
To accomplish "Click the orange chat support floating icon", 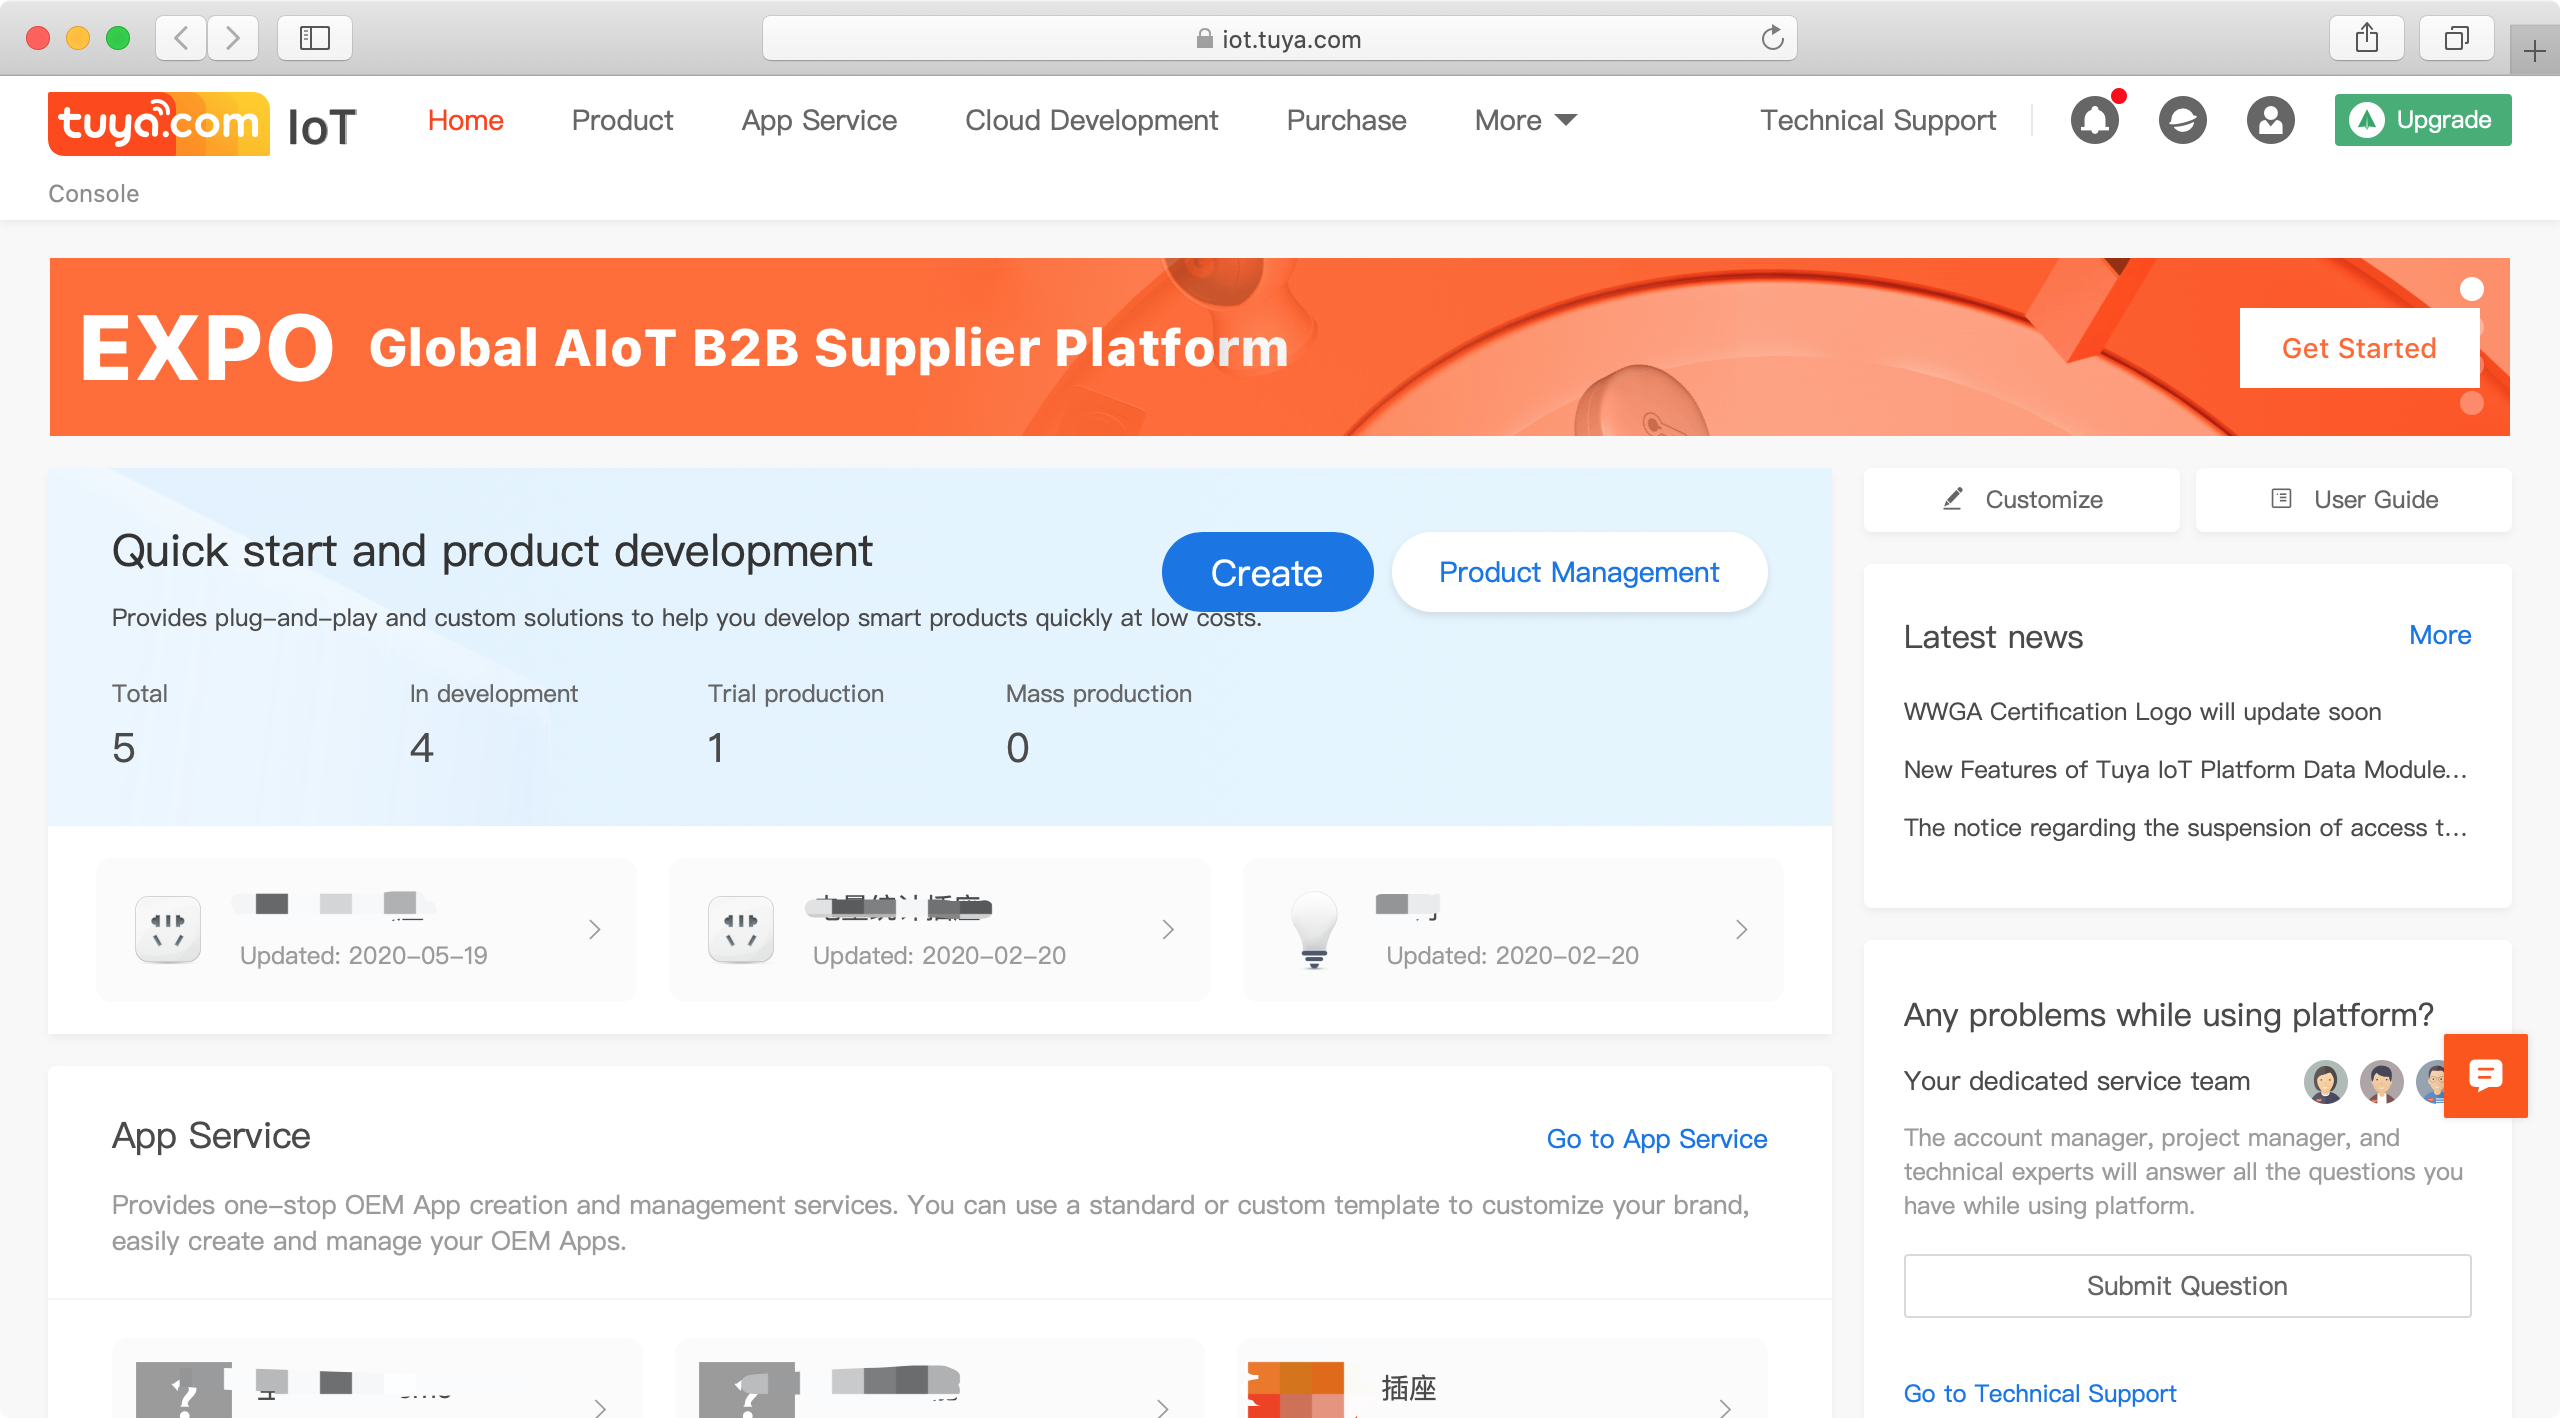I will tap(2485, 1075).
